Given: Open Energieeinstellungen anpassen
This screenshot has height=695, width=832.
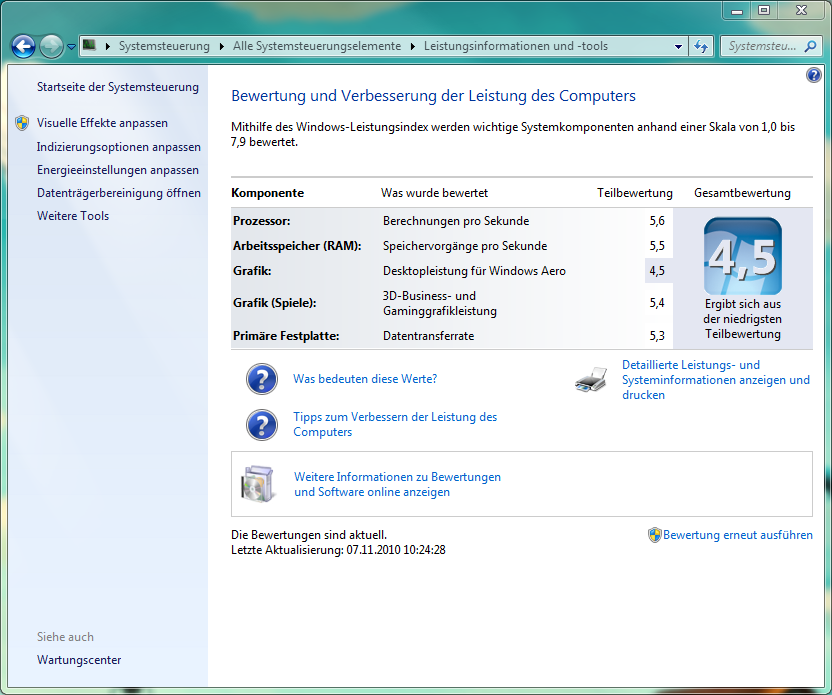Looking at the screenshot, I should coord(118,170).
